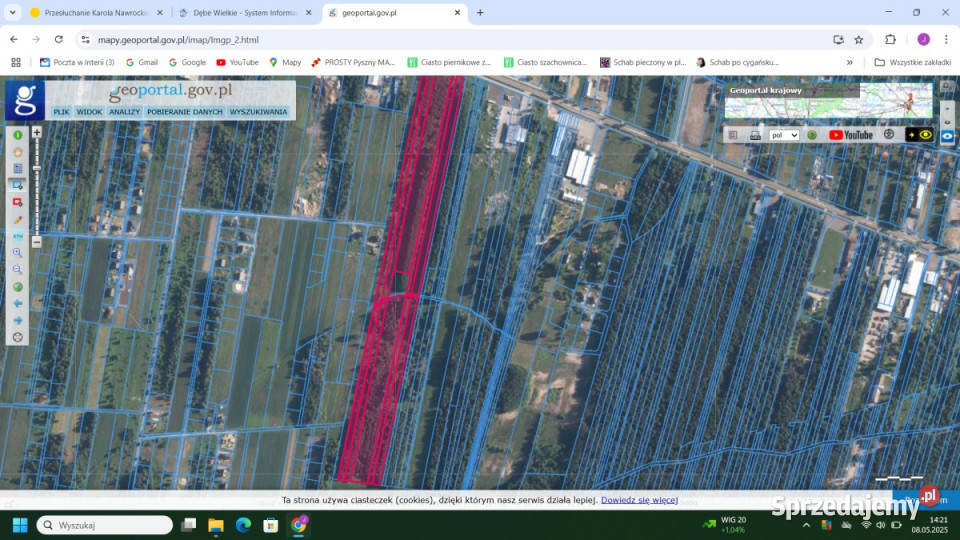Expand the hidden bookmarks overflow chevron
The image size is (960, 540).
click(850, 62)
